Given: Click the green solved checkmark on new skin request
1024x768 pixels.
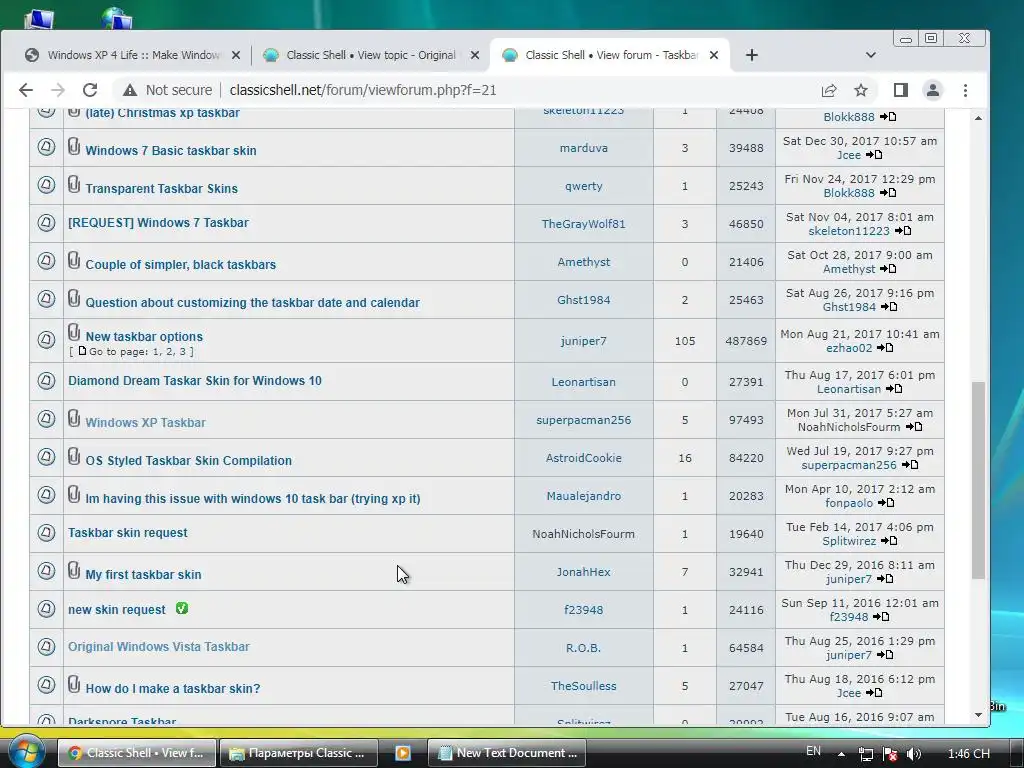Looking at the screenshot, I should [x=182, y=608].
